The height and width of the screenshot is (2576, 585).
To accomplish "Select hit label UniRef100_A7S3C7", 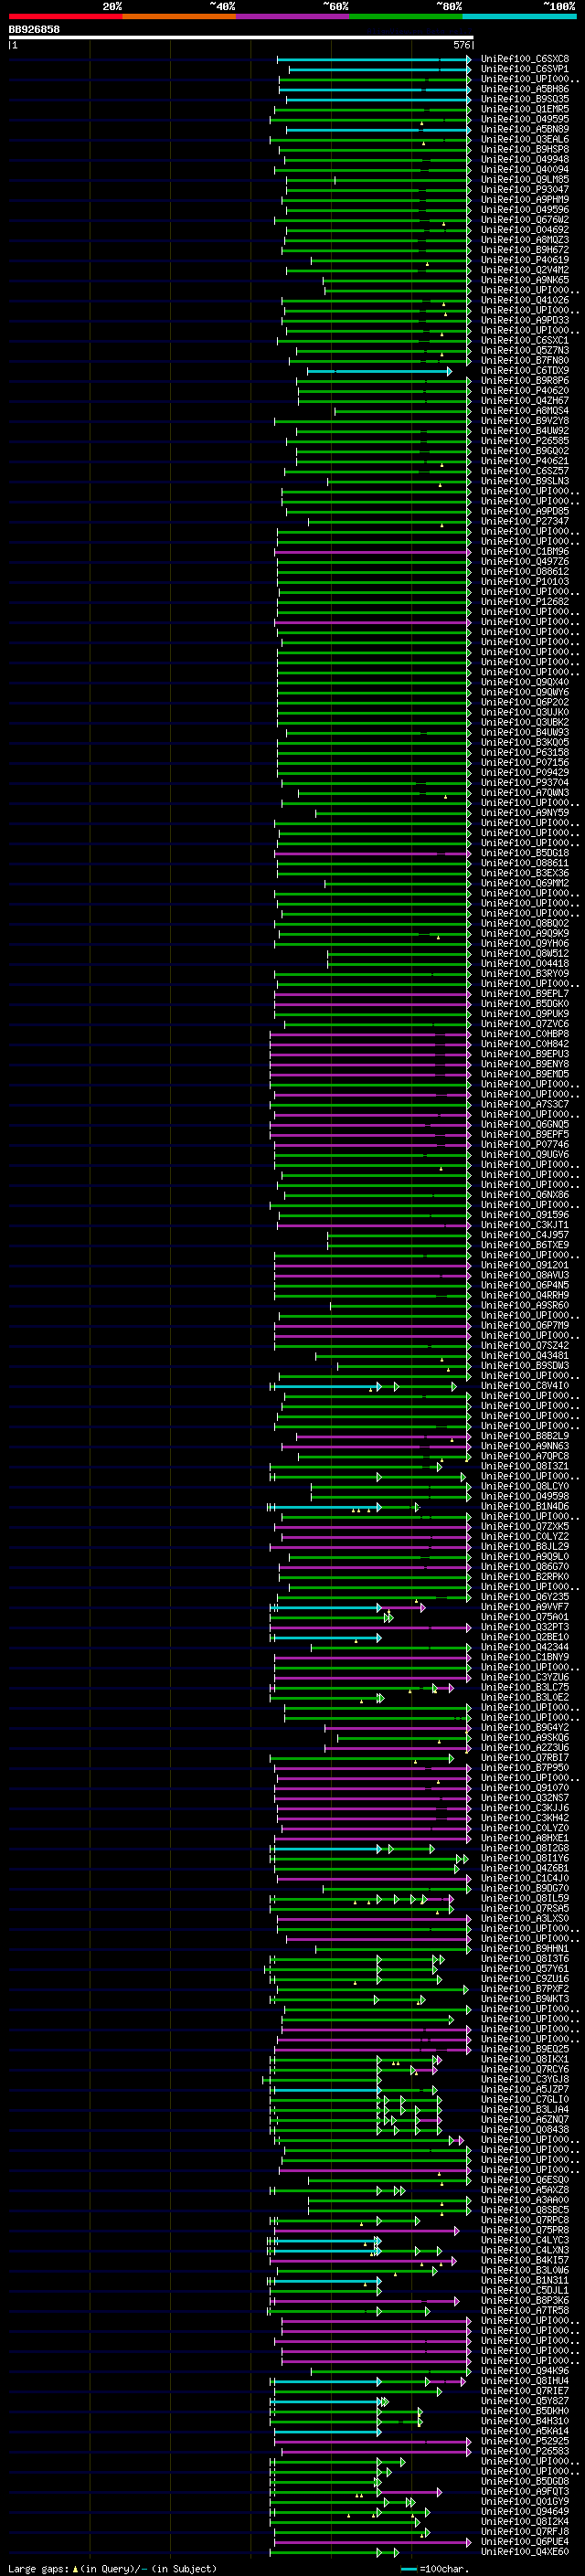I will pos(525,1104).
